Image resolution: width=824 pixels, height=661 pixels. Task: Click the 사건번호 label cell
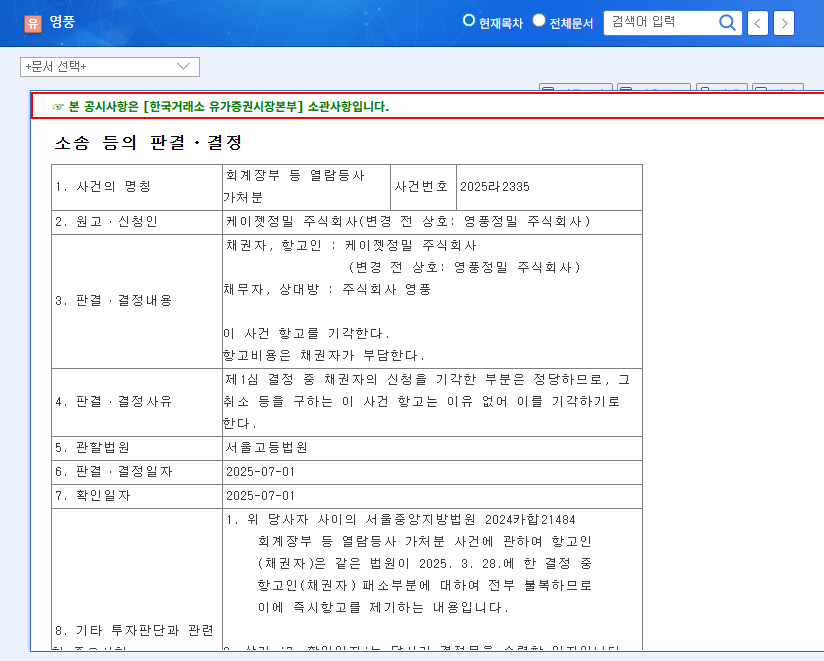[x=424, y=187]
